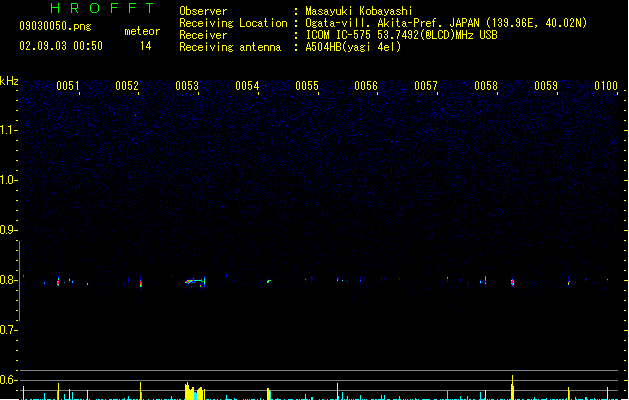629x400 pixels.
Task: Click the Receiver label
Action: (203, 35)
